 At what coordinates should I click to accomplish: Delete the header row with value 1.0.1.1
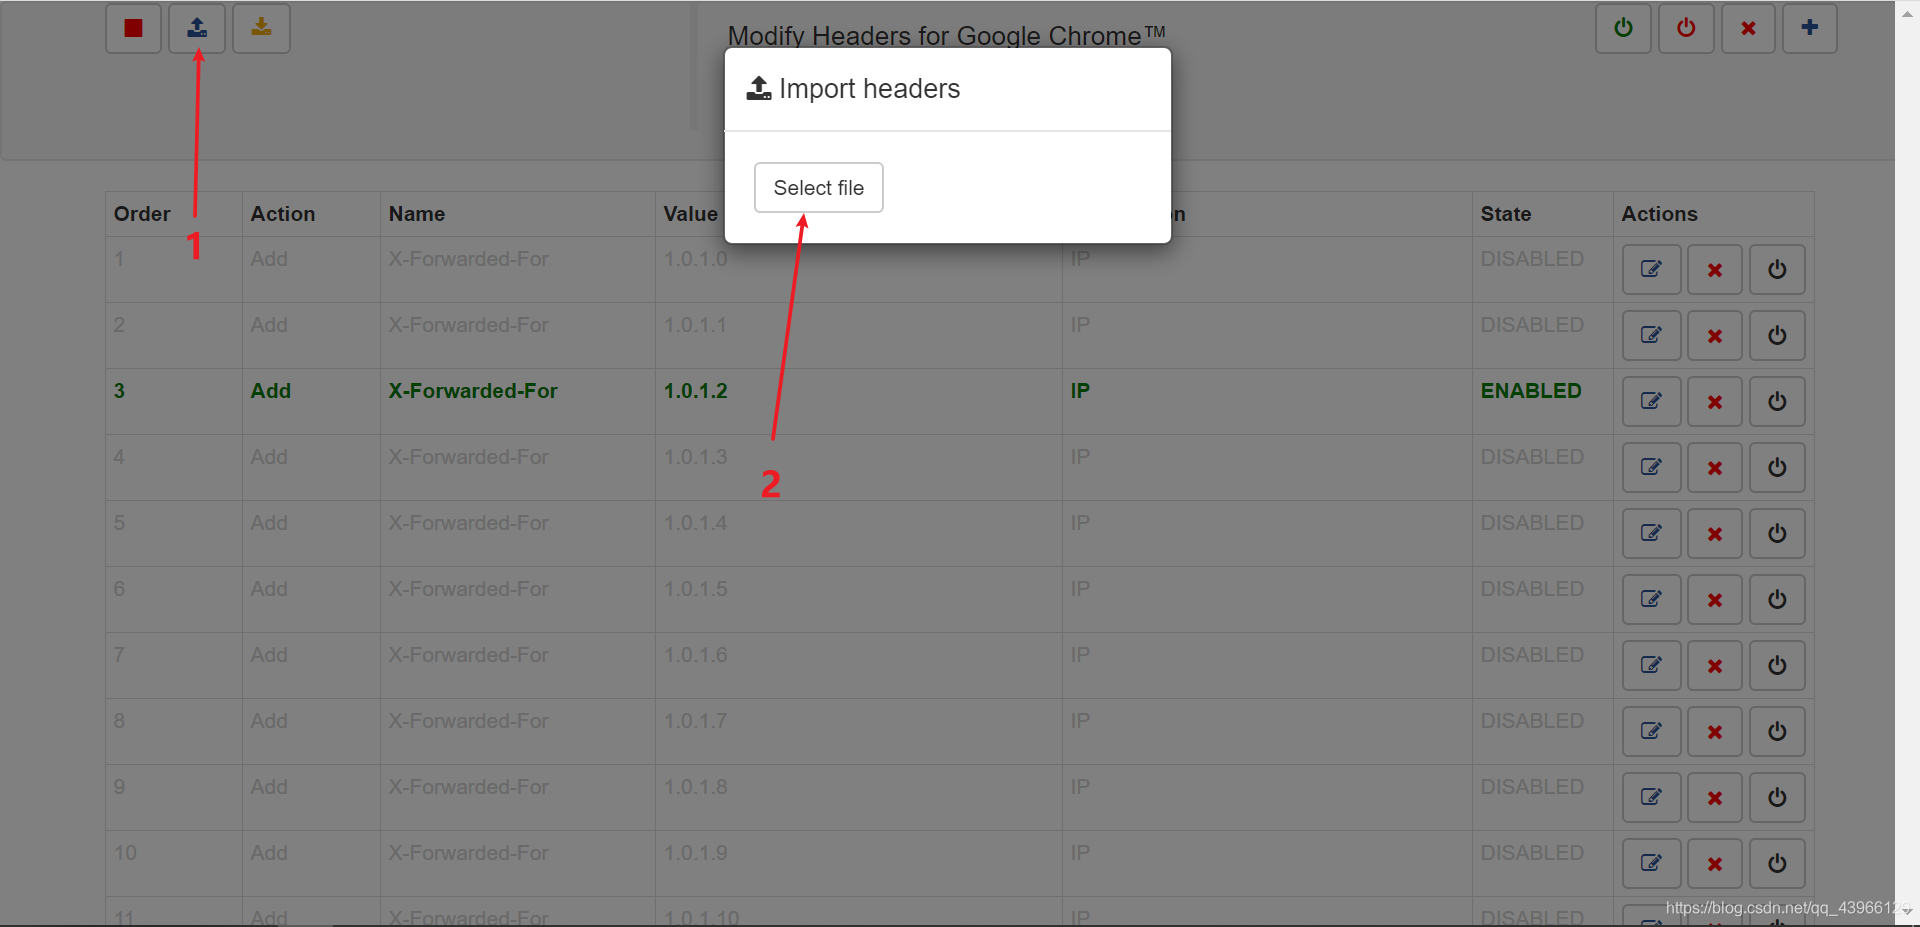point(1715,336)
